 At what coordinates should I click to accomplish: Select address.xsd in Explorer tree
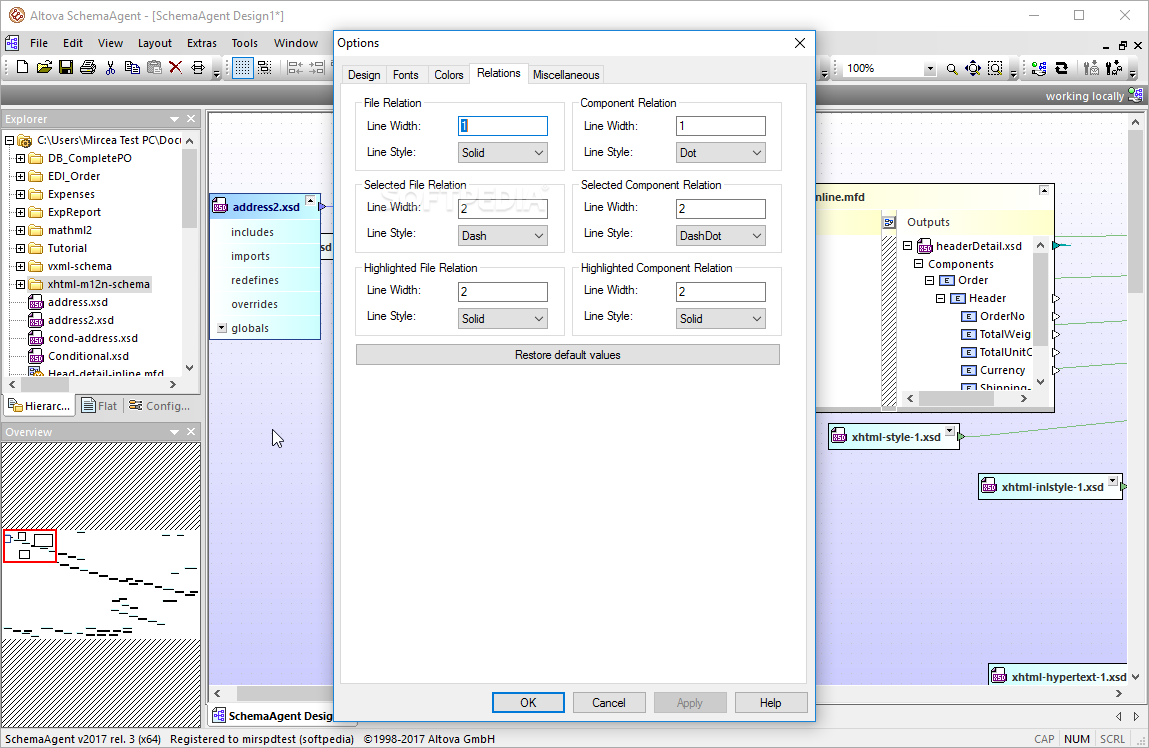tap(77, 302)
